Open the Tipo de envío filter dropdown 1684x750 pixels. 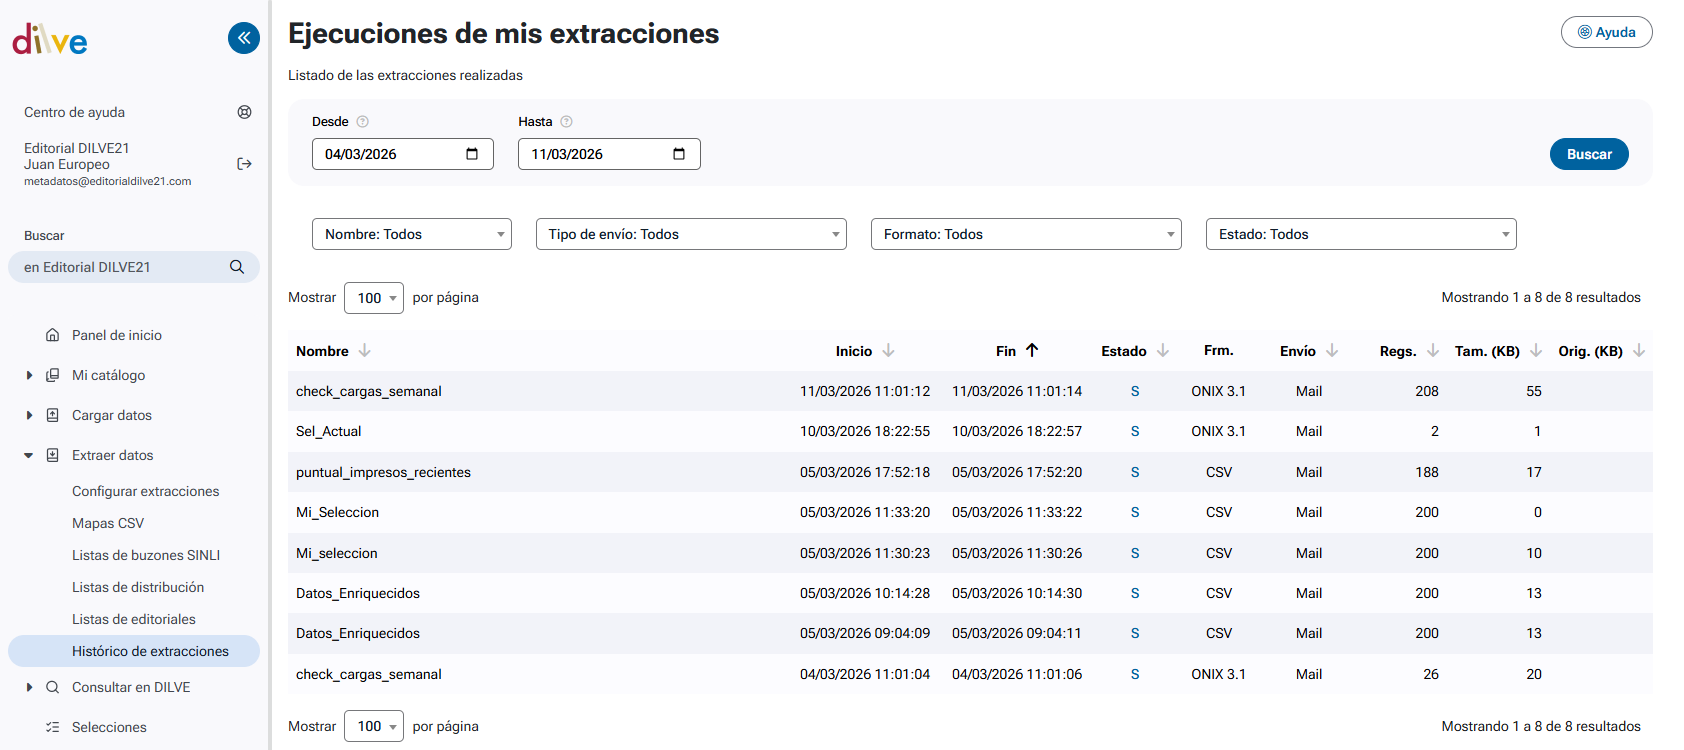coord(691,234)
